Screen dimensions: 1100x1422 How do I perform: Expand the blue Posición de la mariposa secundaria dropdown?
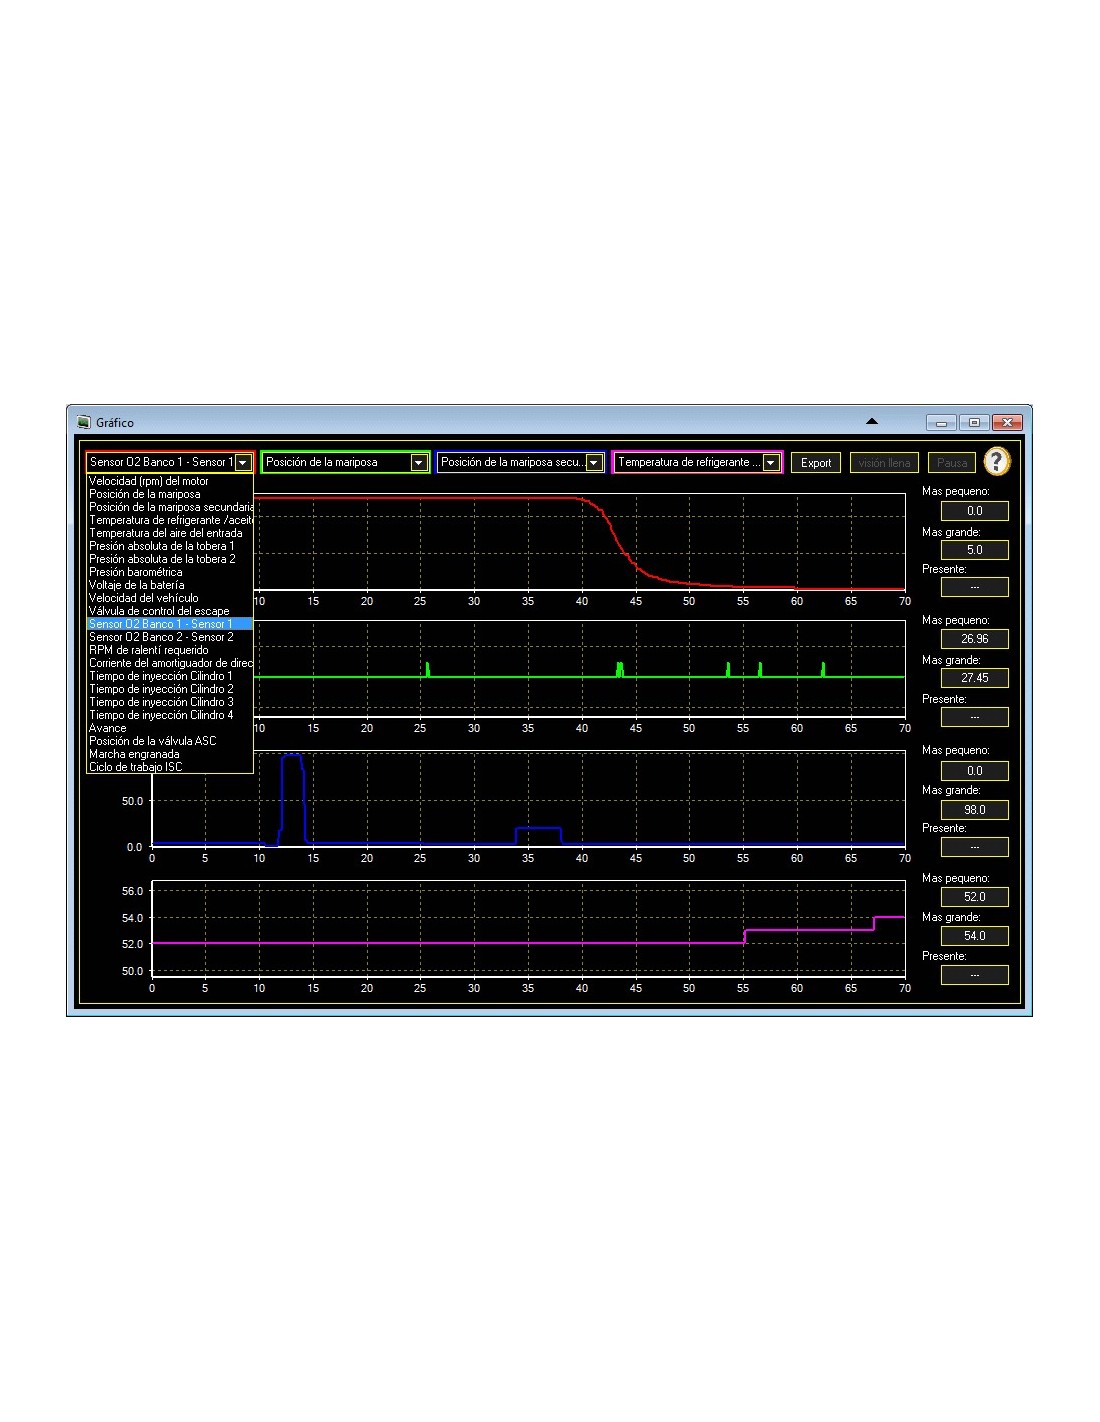coord(594,463)
